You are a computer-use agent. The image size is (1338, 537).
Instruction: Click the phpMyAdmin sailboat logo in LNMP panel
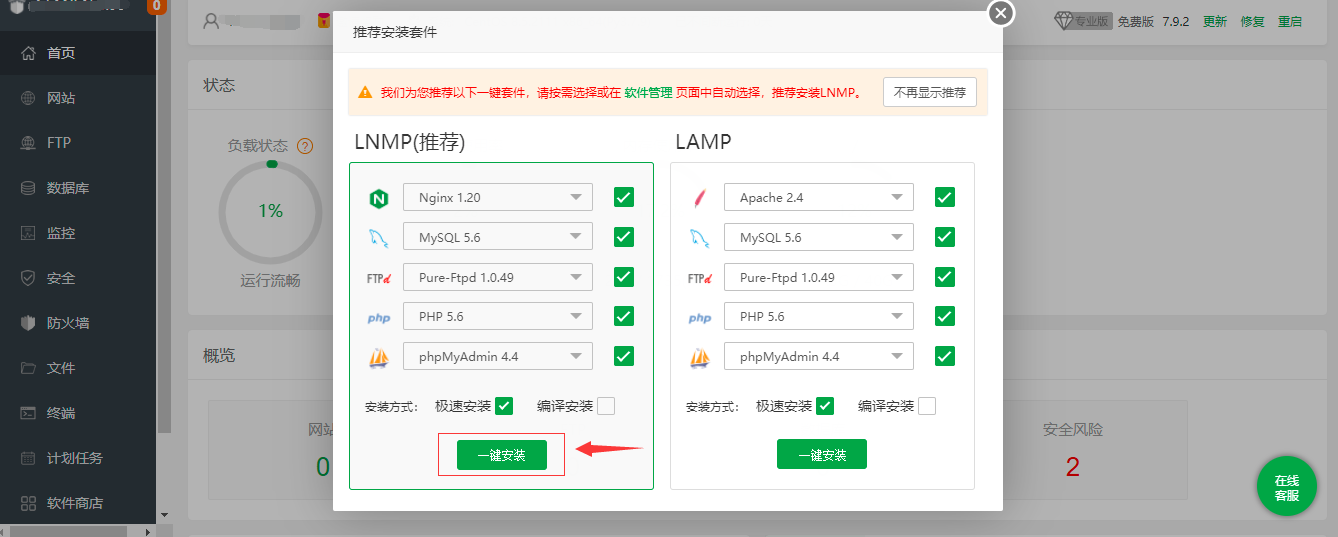[378, 357]
